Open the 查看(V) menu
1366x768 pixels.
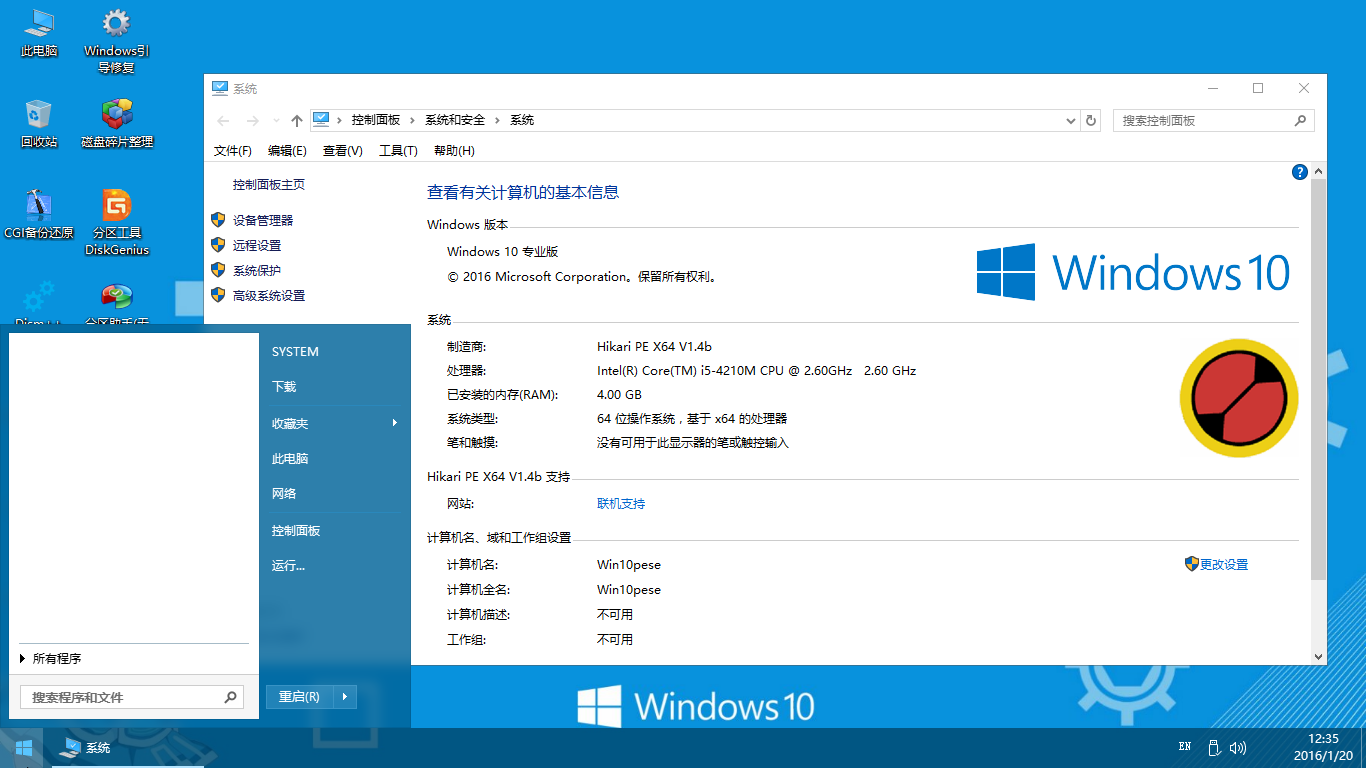[x=343, y=151]
